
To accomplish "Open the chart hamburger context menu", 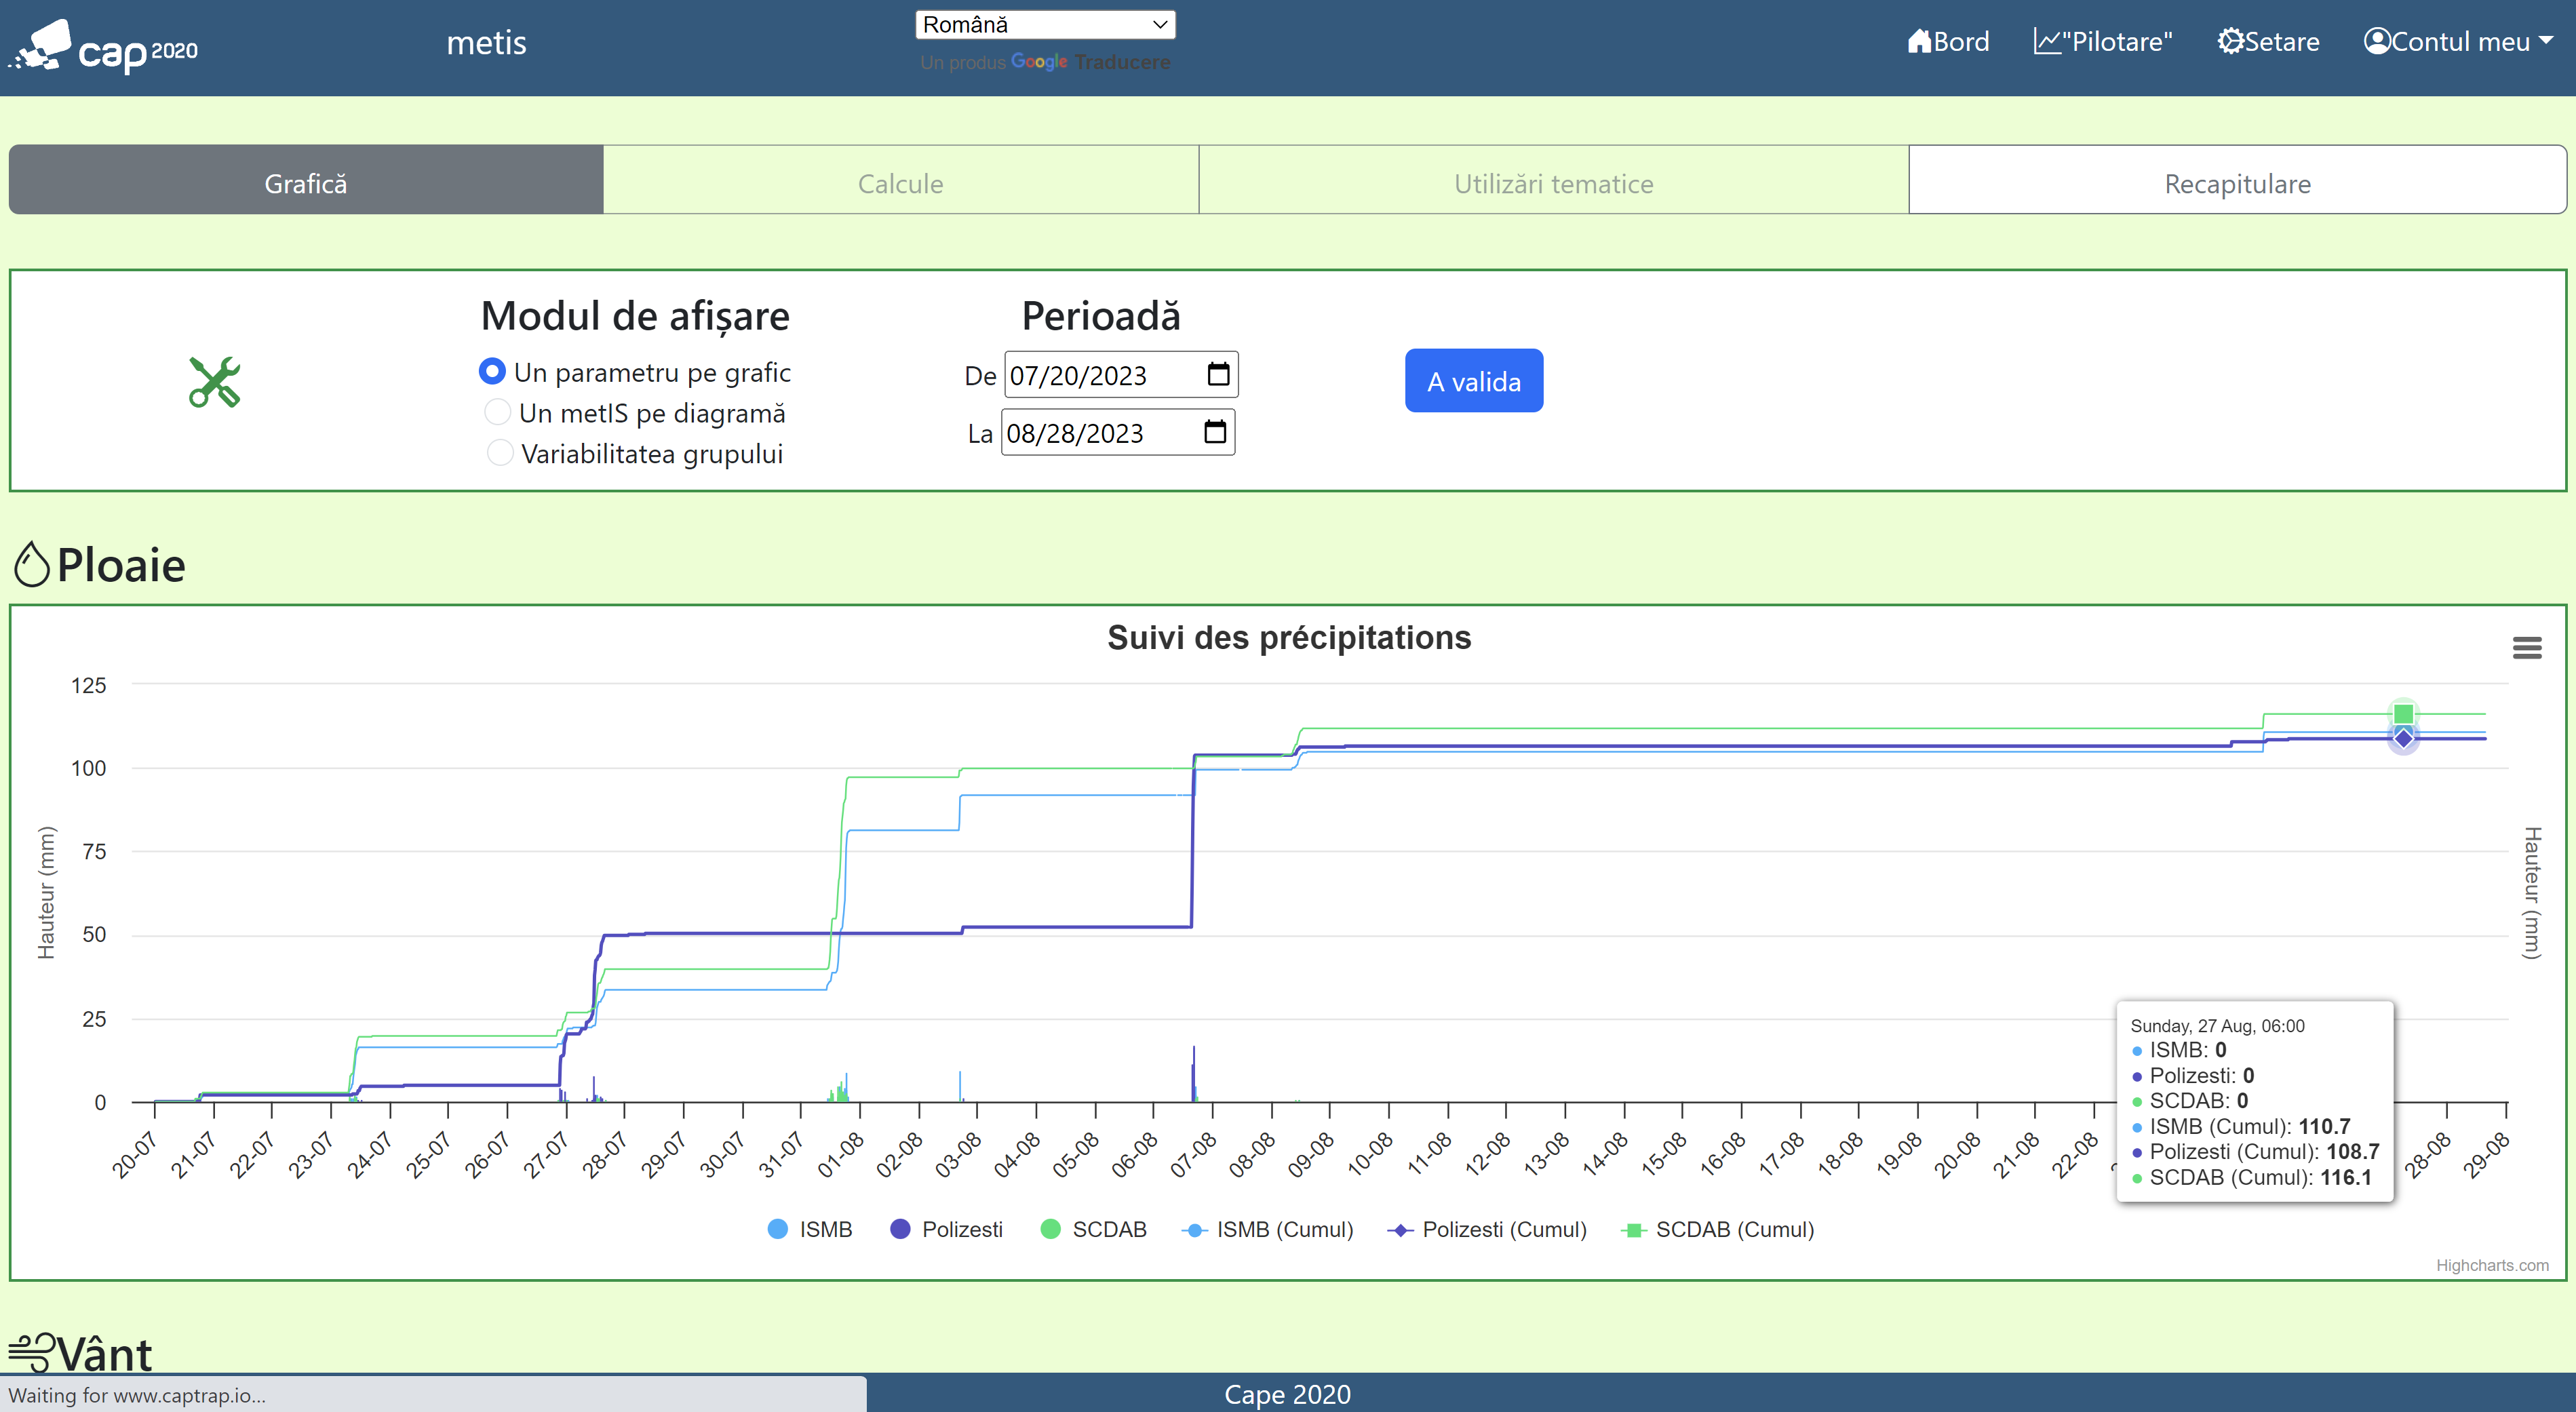I will (2526, 648).
